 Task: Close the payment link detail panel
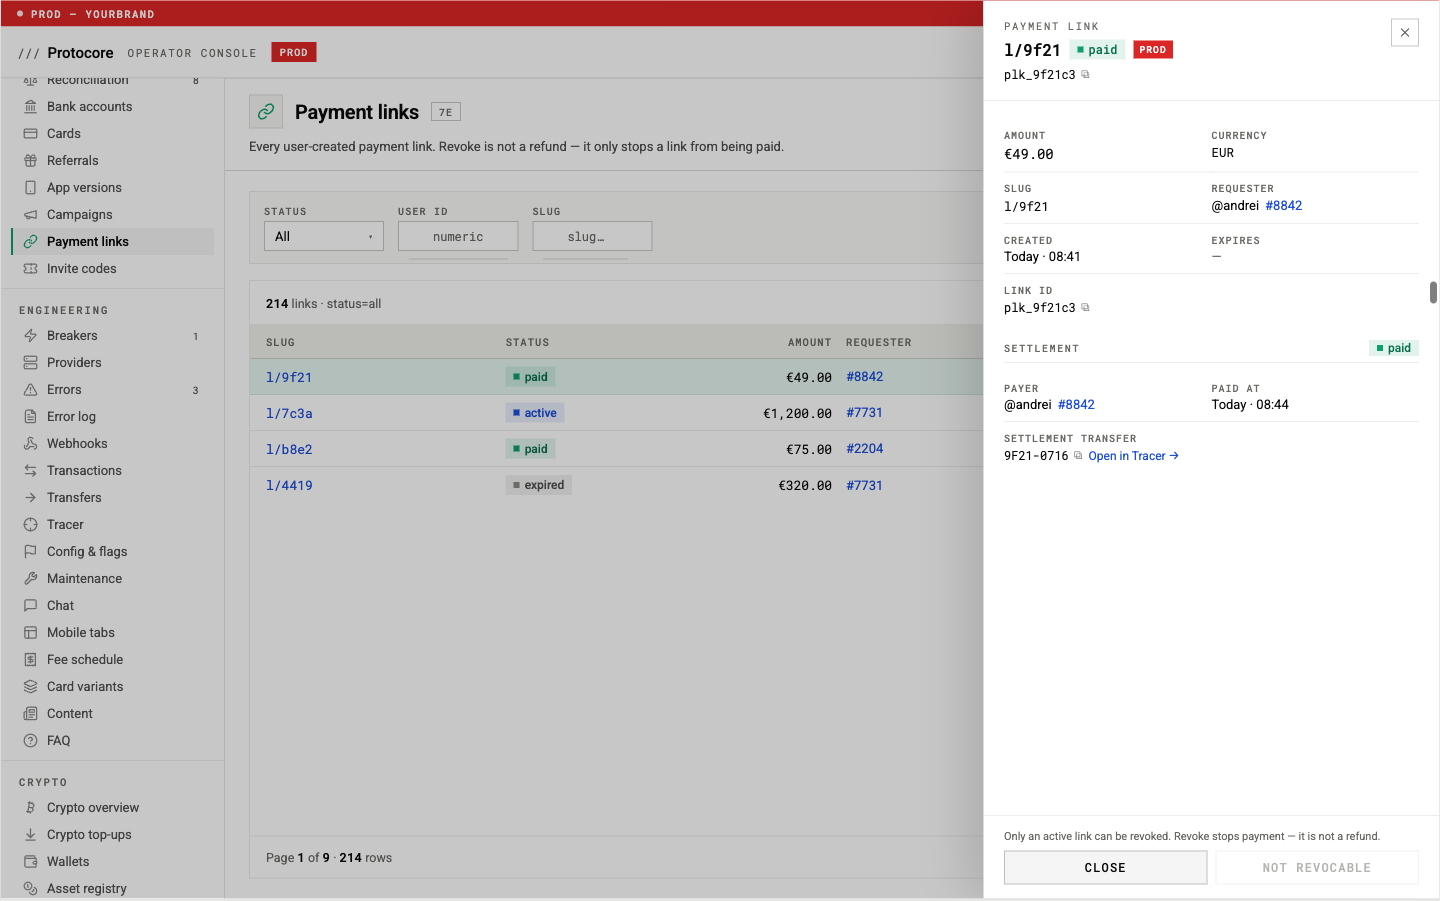pyautogui.click(x=1405, y=33)
